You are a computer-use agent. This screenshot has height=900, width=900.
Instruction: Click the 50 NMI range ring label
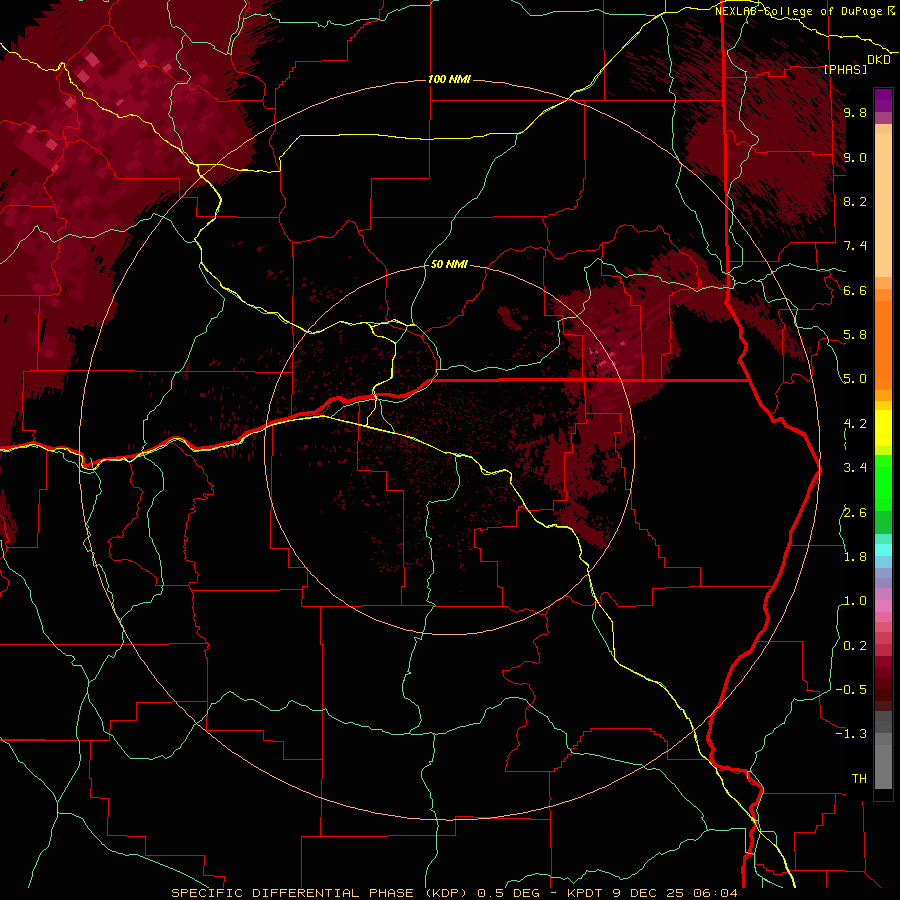tap(449, 264)
